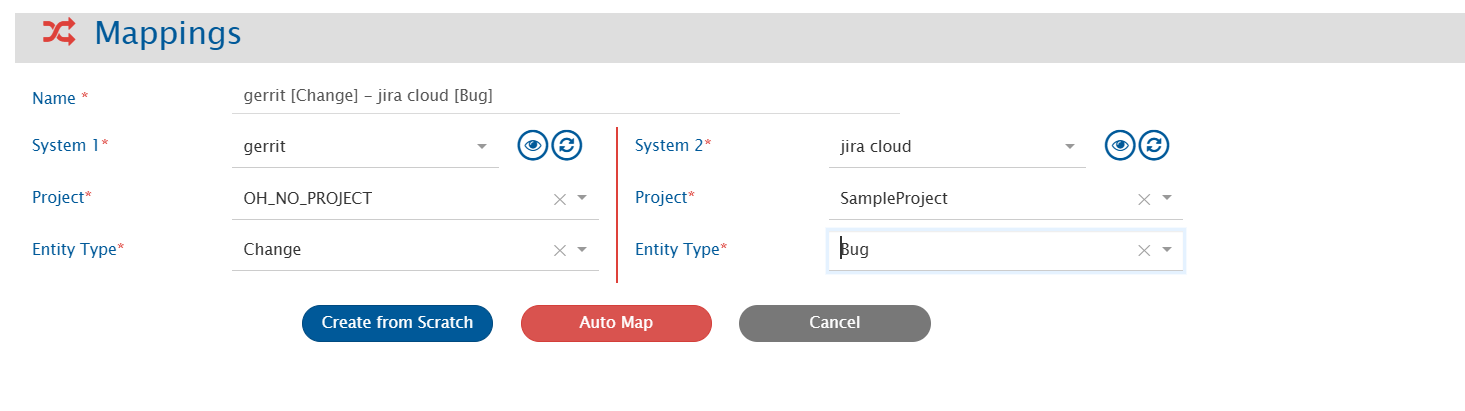Click the Create from Scratch button

397,323
